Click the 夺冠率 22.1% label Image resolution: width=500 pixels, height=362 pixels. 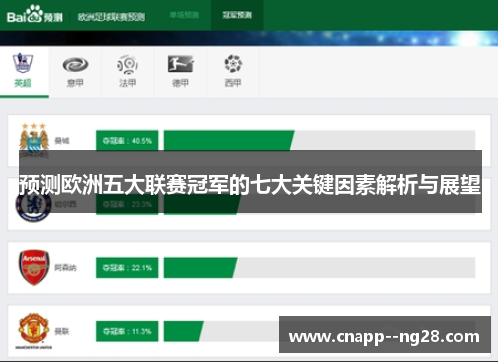point(127,268)
